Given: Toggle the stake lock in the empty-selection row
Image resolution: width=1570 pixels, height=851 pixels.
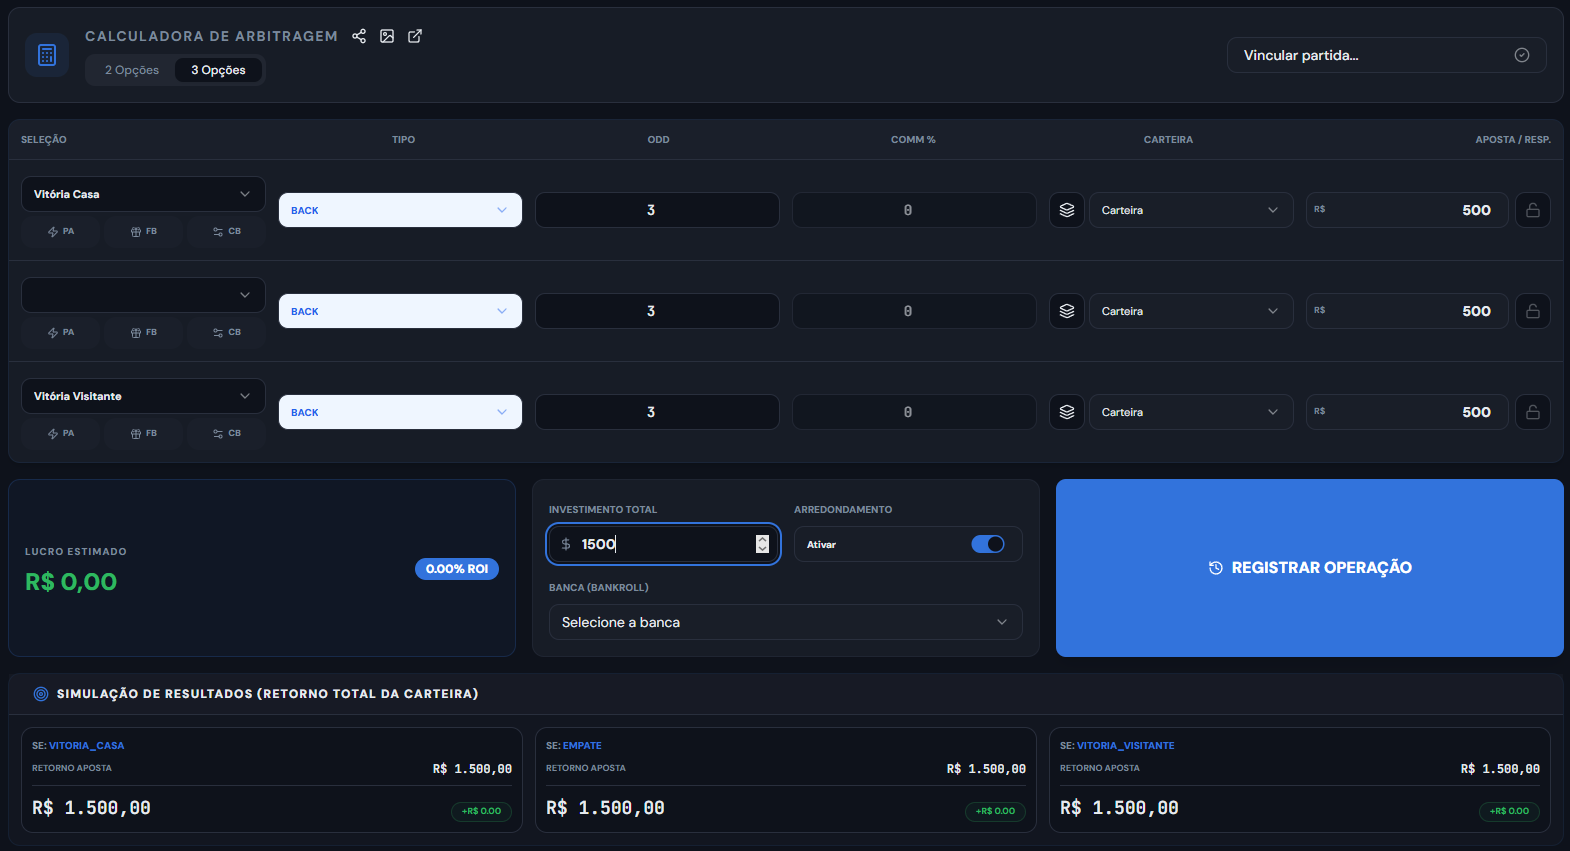Looking at the screenshot, I should (x=1533, y=311).
